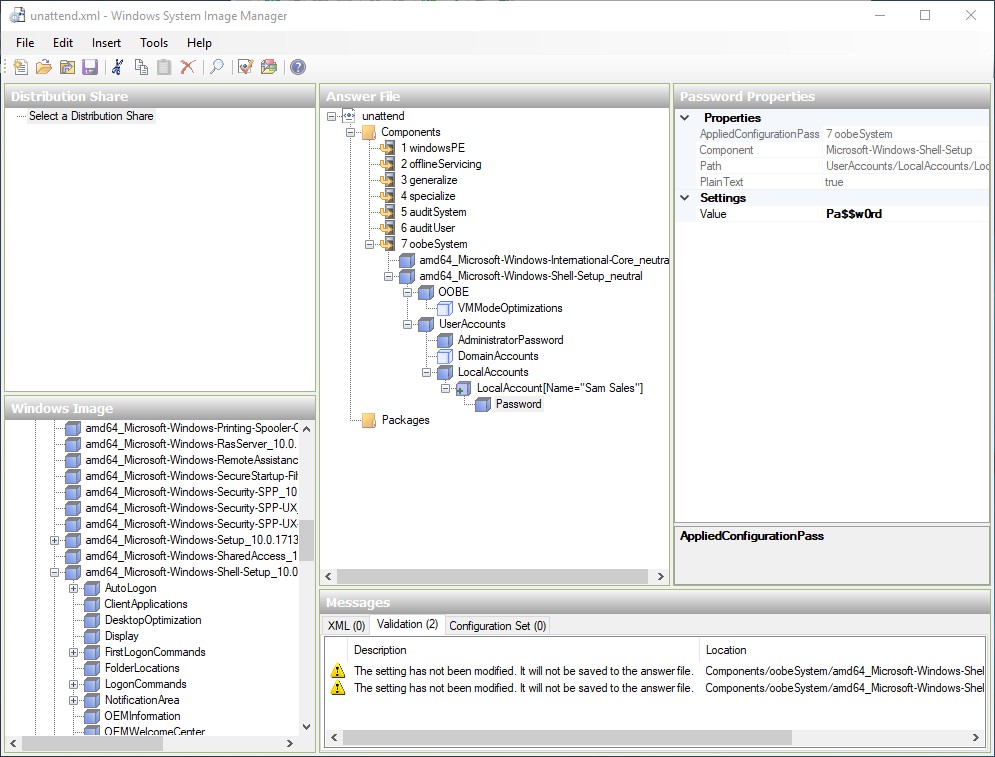Click the pass icon beside 4 specialize
The height and width of the screenshot is (757, 995).
coord(387,196)
